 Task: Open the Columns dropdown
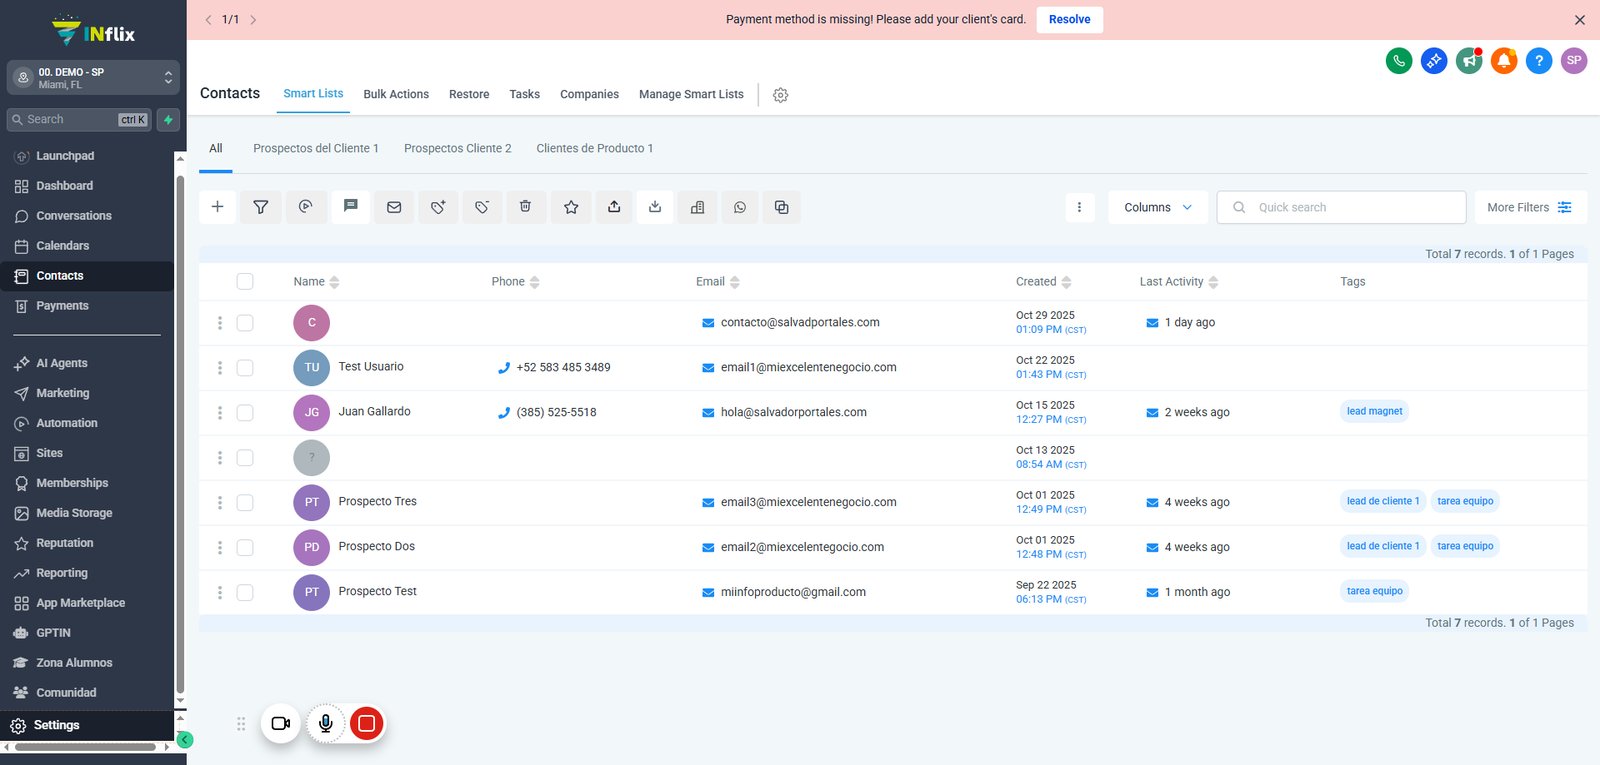point(1158,207)
